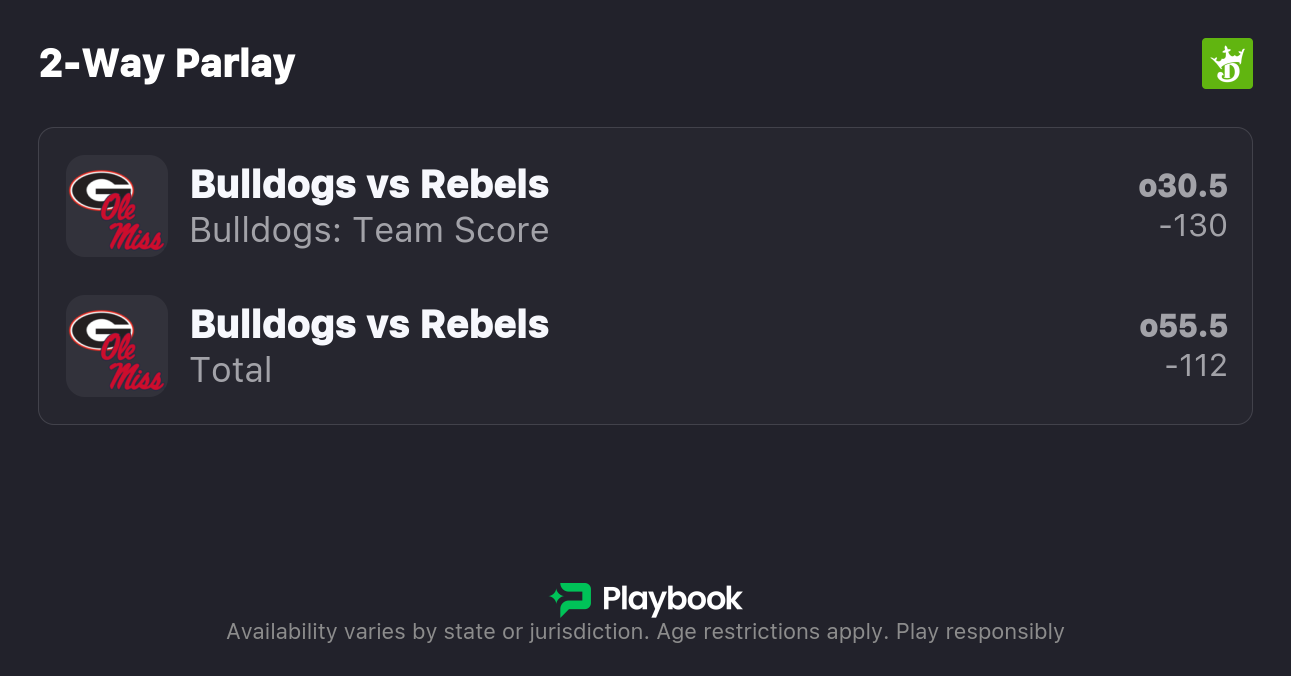Click the team logo beside Bulldogs: Team Score
This screenshot has height=676, width=1291.
coord(116,206)
